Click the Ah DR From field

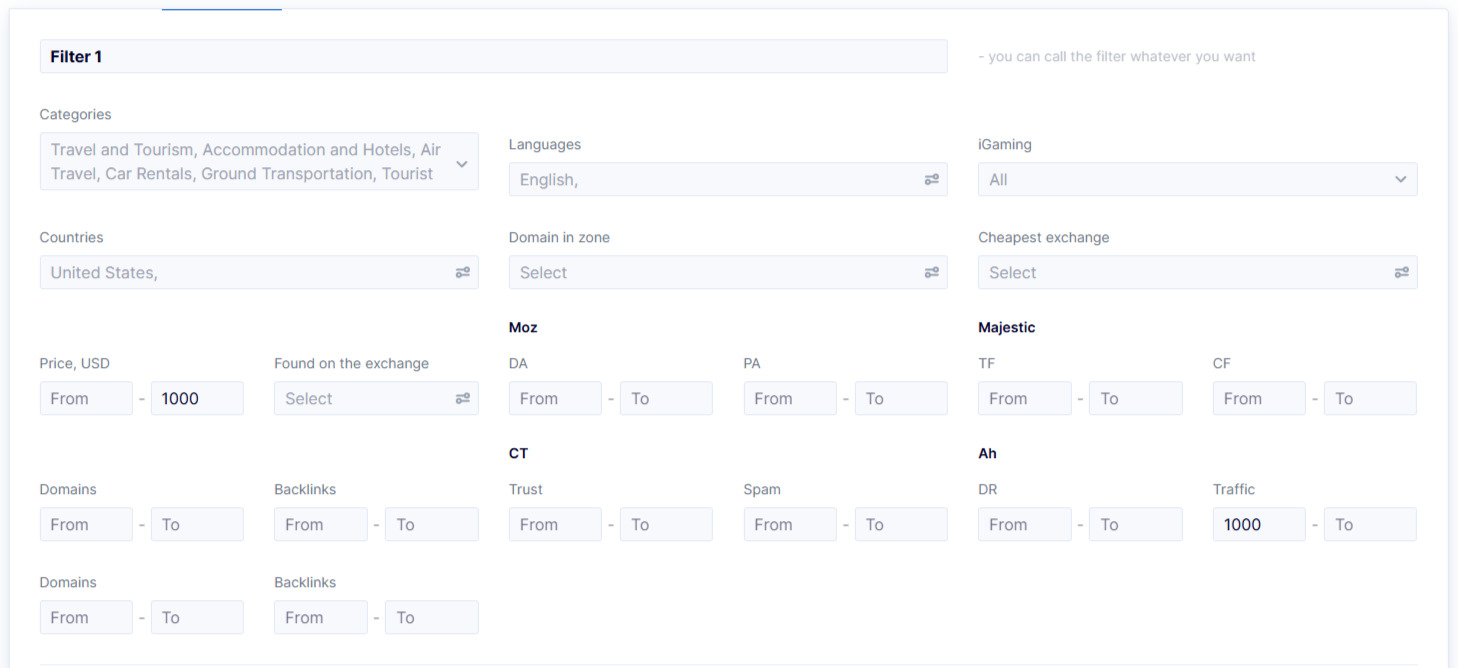[1024, 524]
